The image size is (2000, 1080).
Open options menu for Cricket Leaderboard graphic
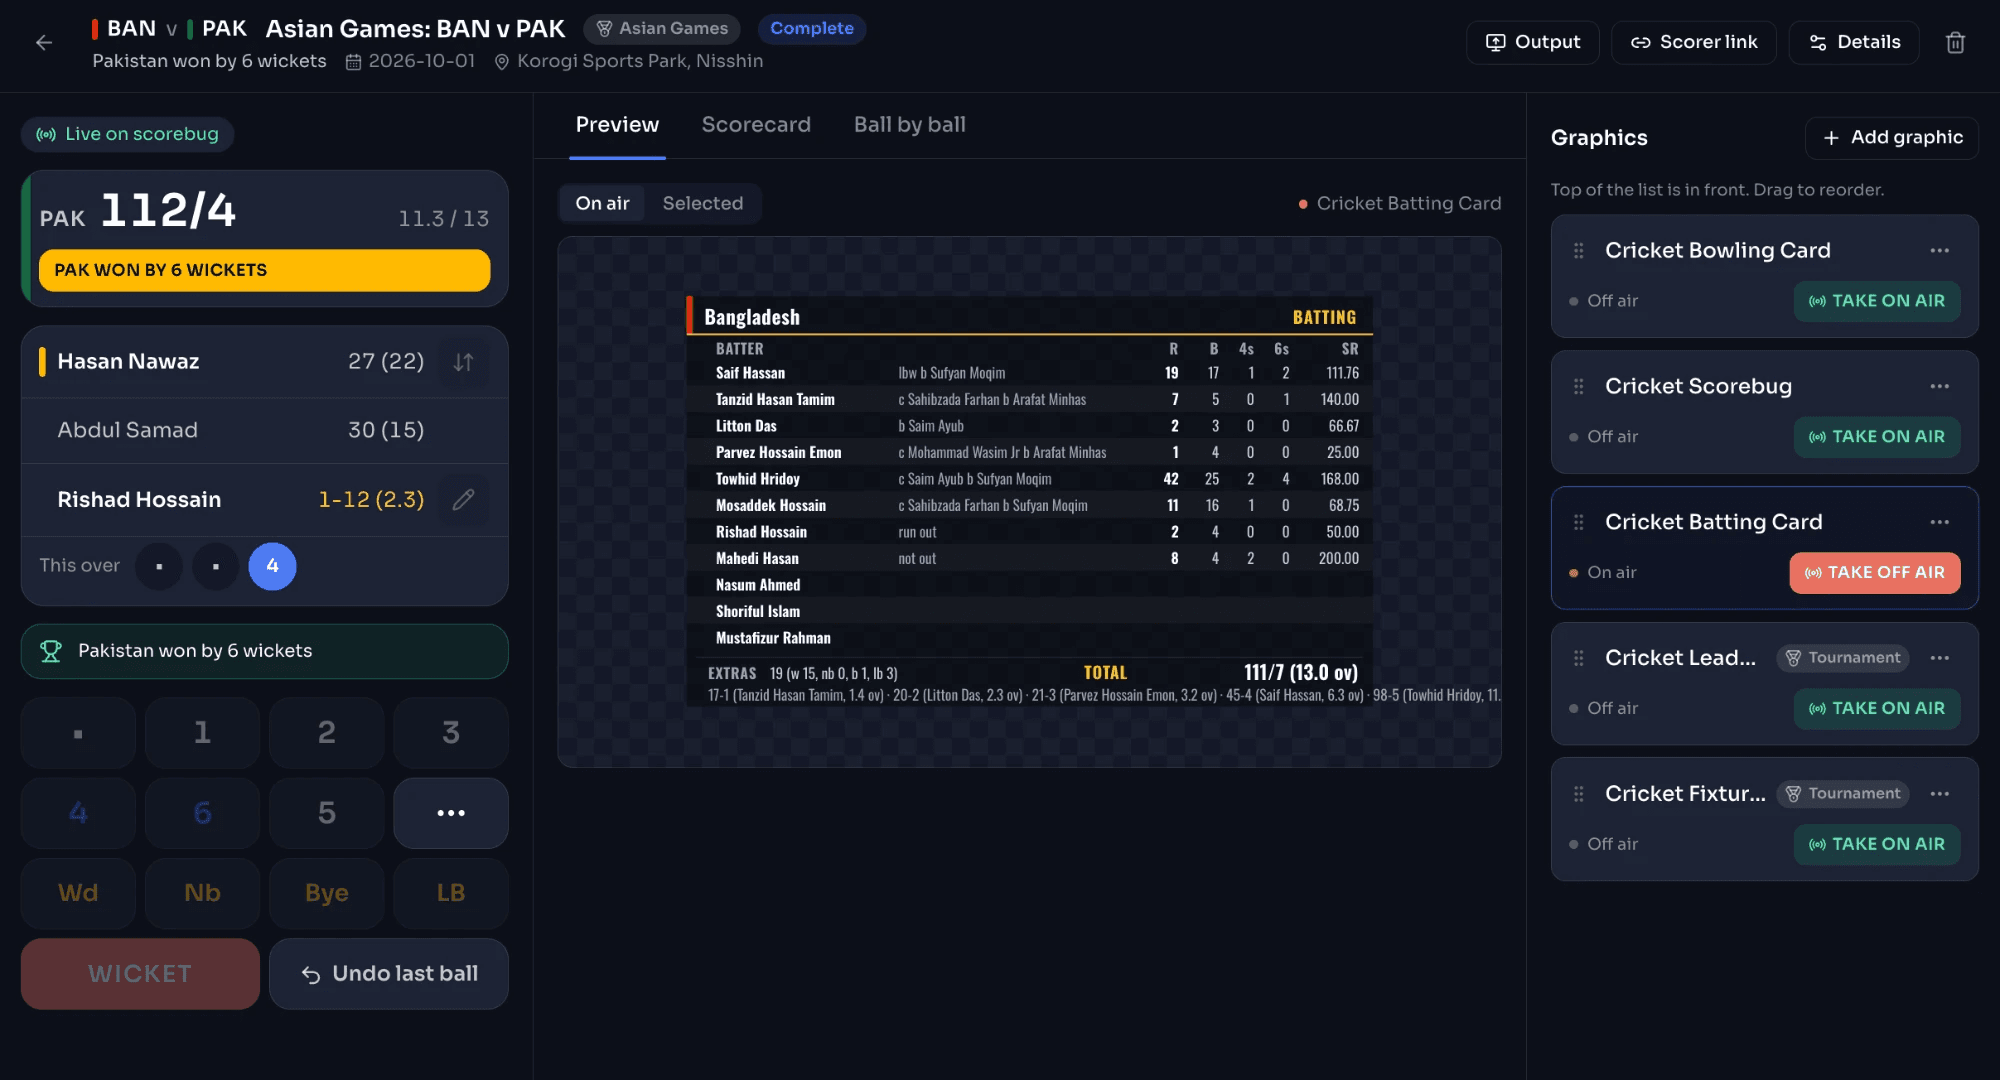[1940, 658]
